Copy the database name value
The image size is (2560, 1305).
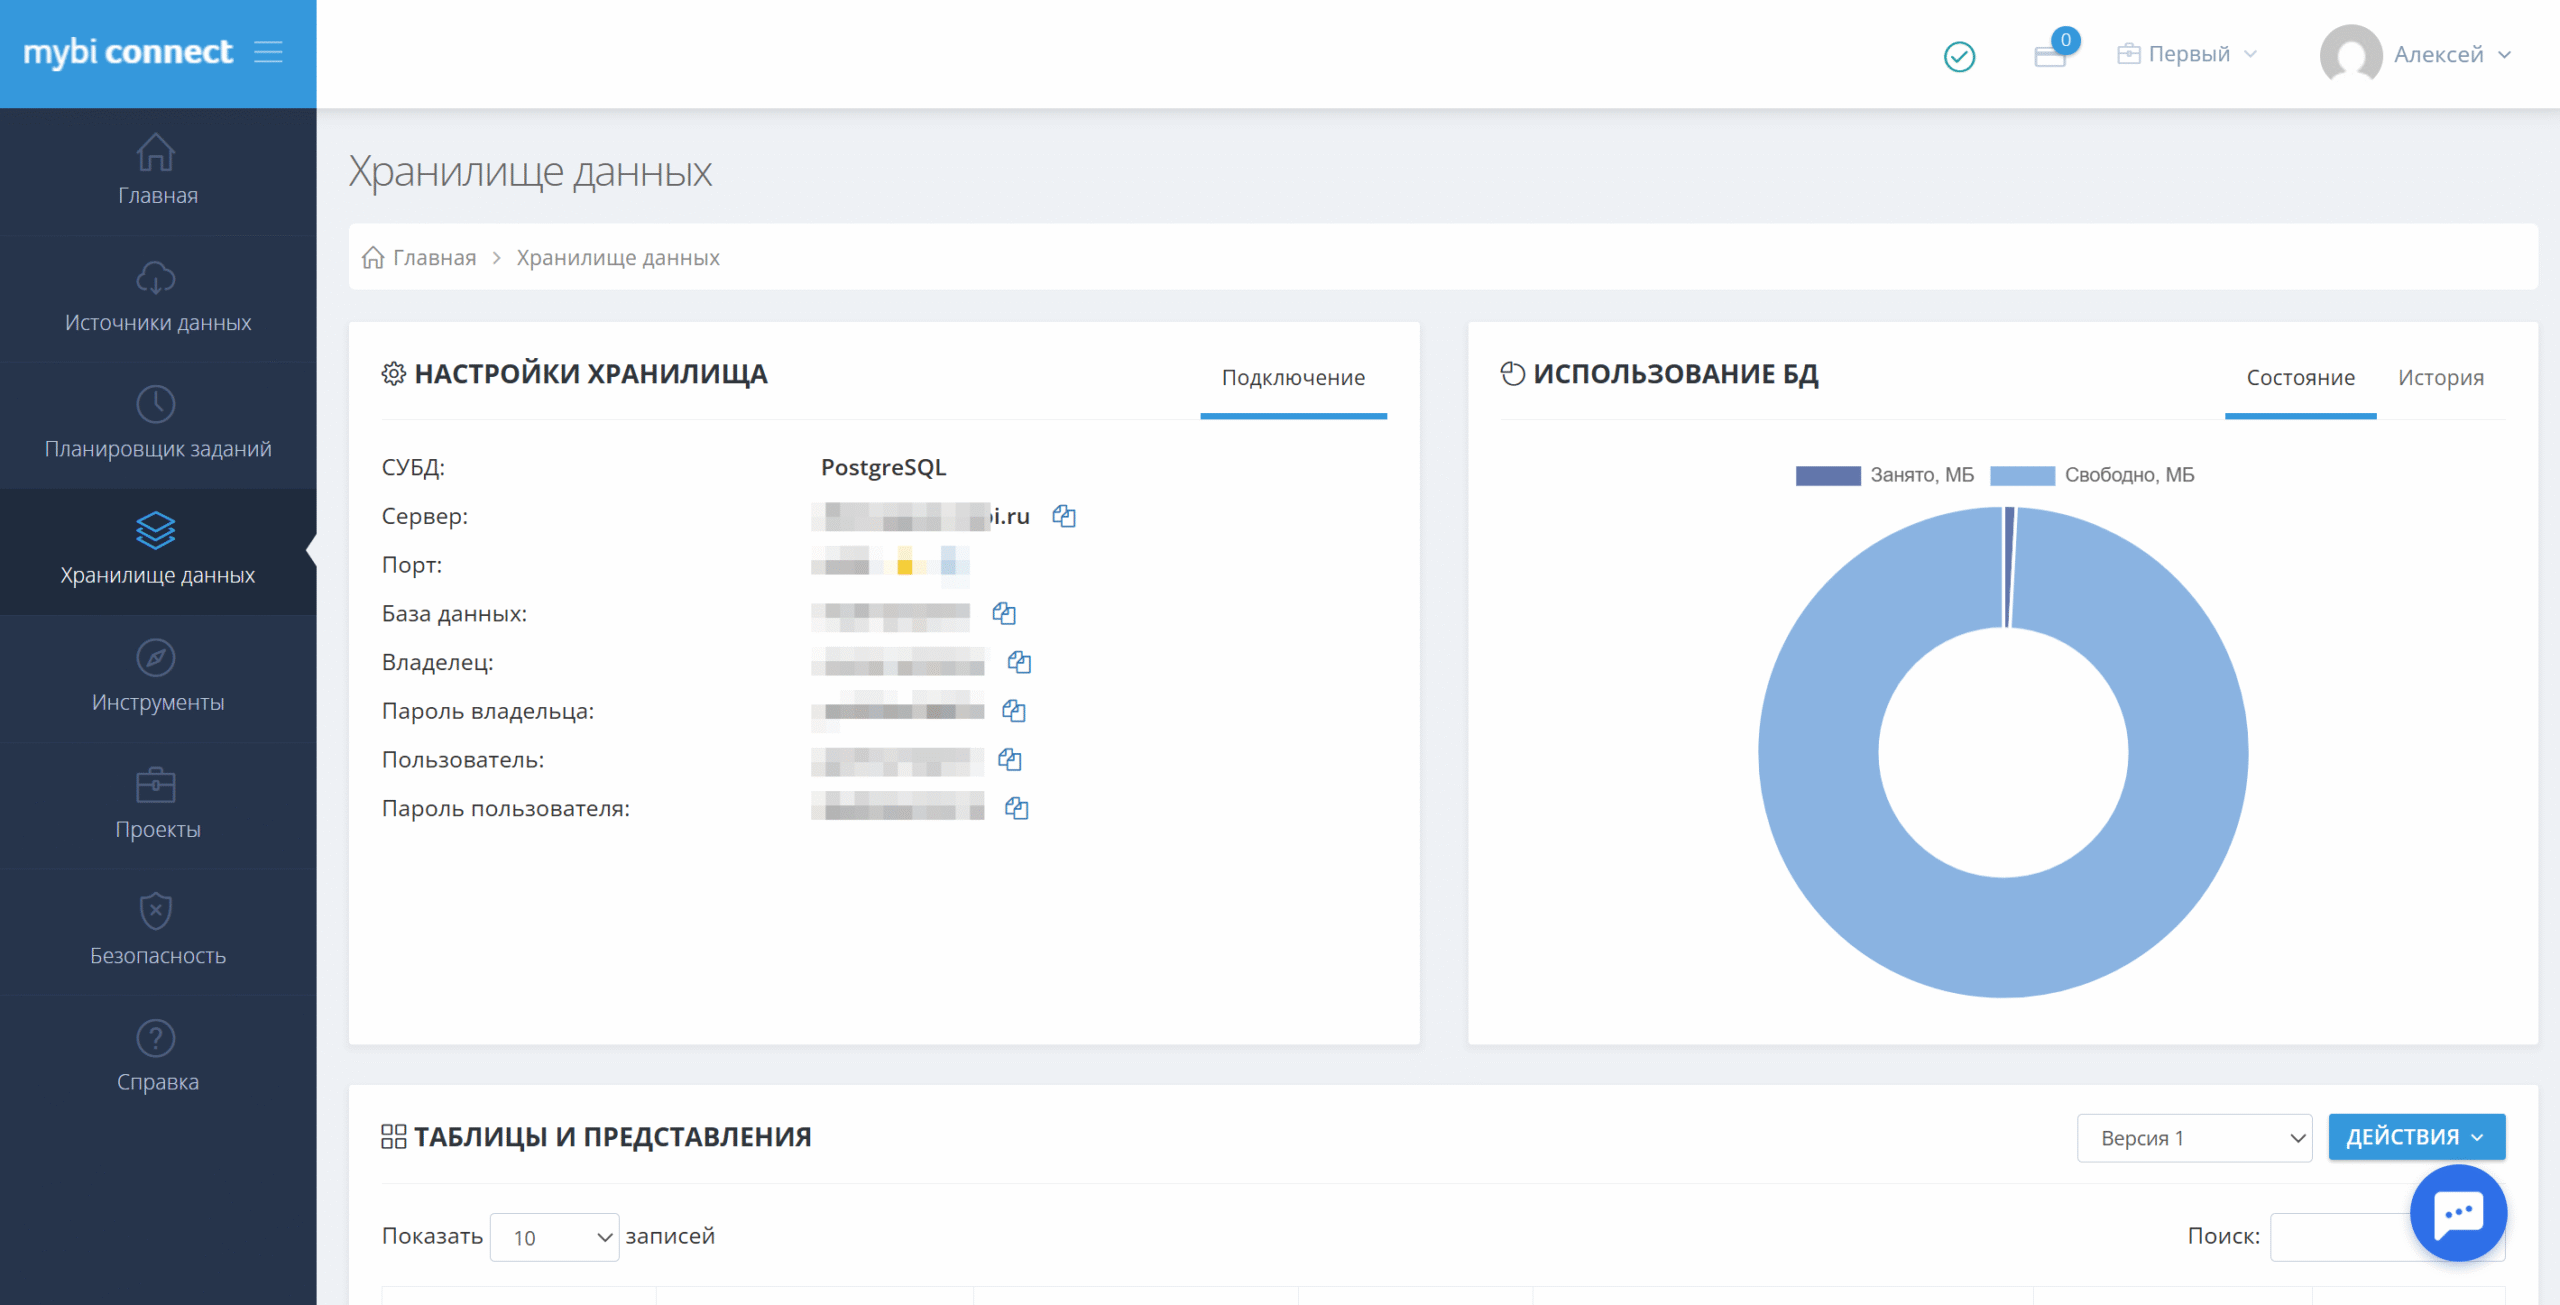click(x=1003, y=613)
